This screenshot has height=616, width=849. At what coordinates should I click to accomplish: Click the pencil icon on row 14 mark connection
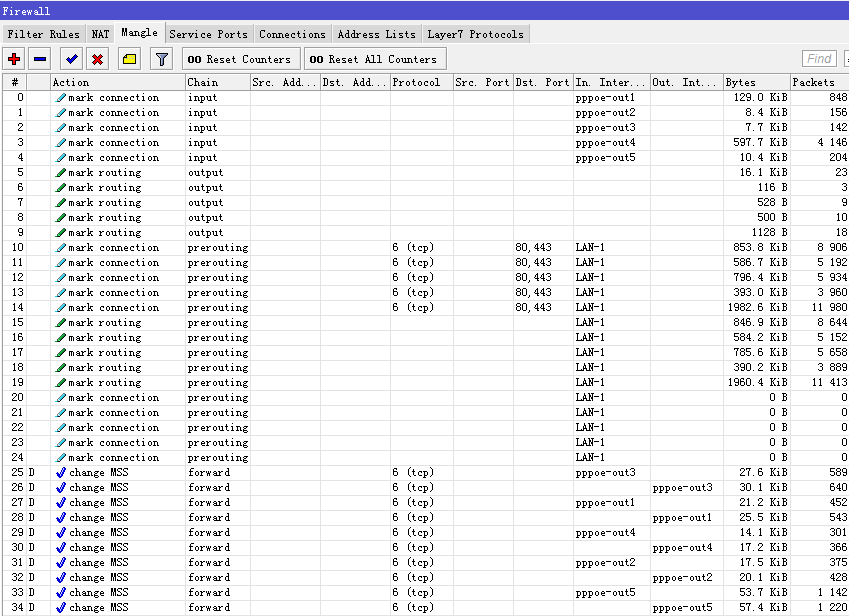pos(61,307)
